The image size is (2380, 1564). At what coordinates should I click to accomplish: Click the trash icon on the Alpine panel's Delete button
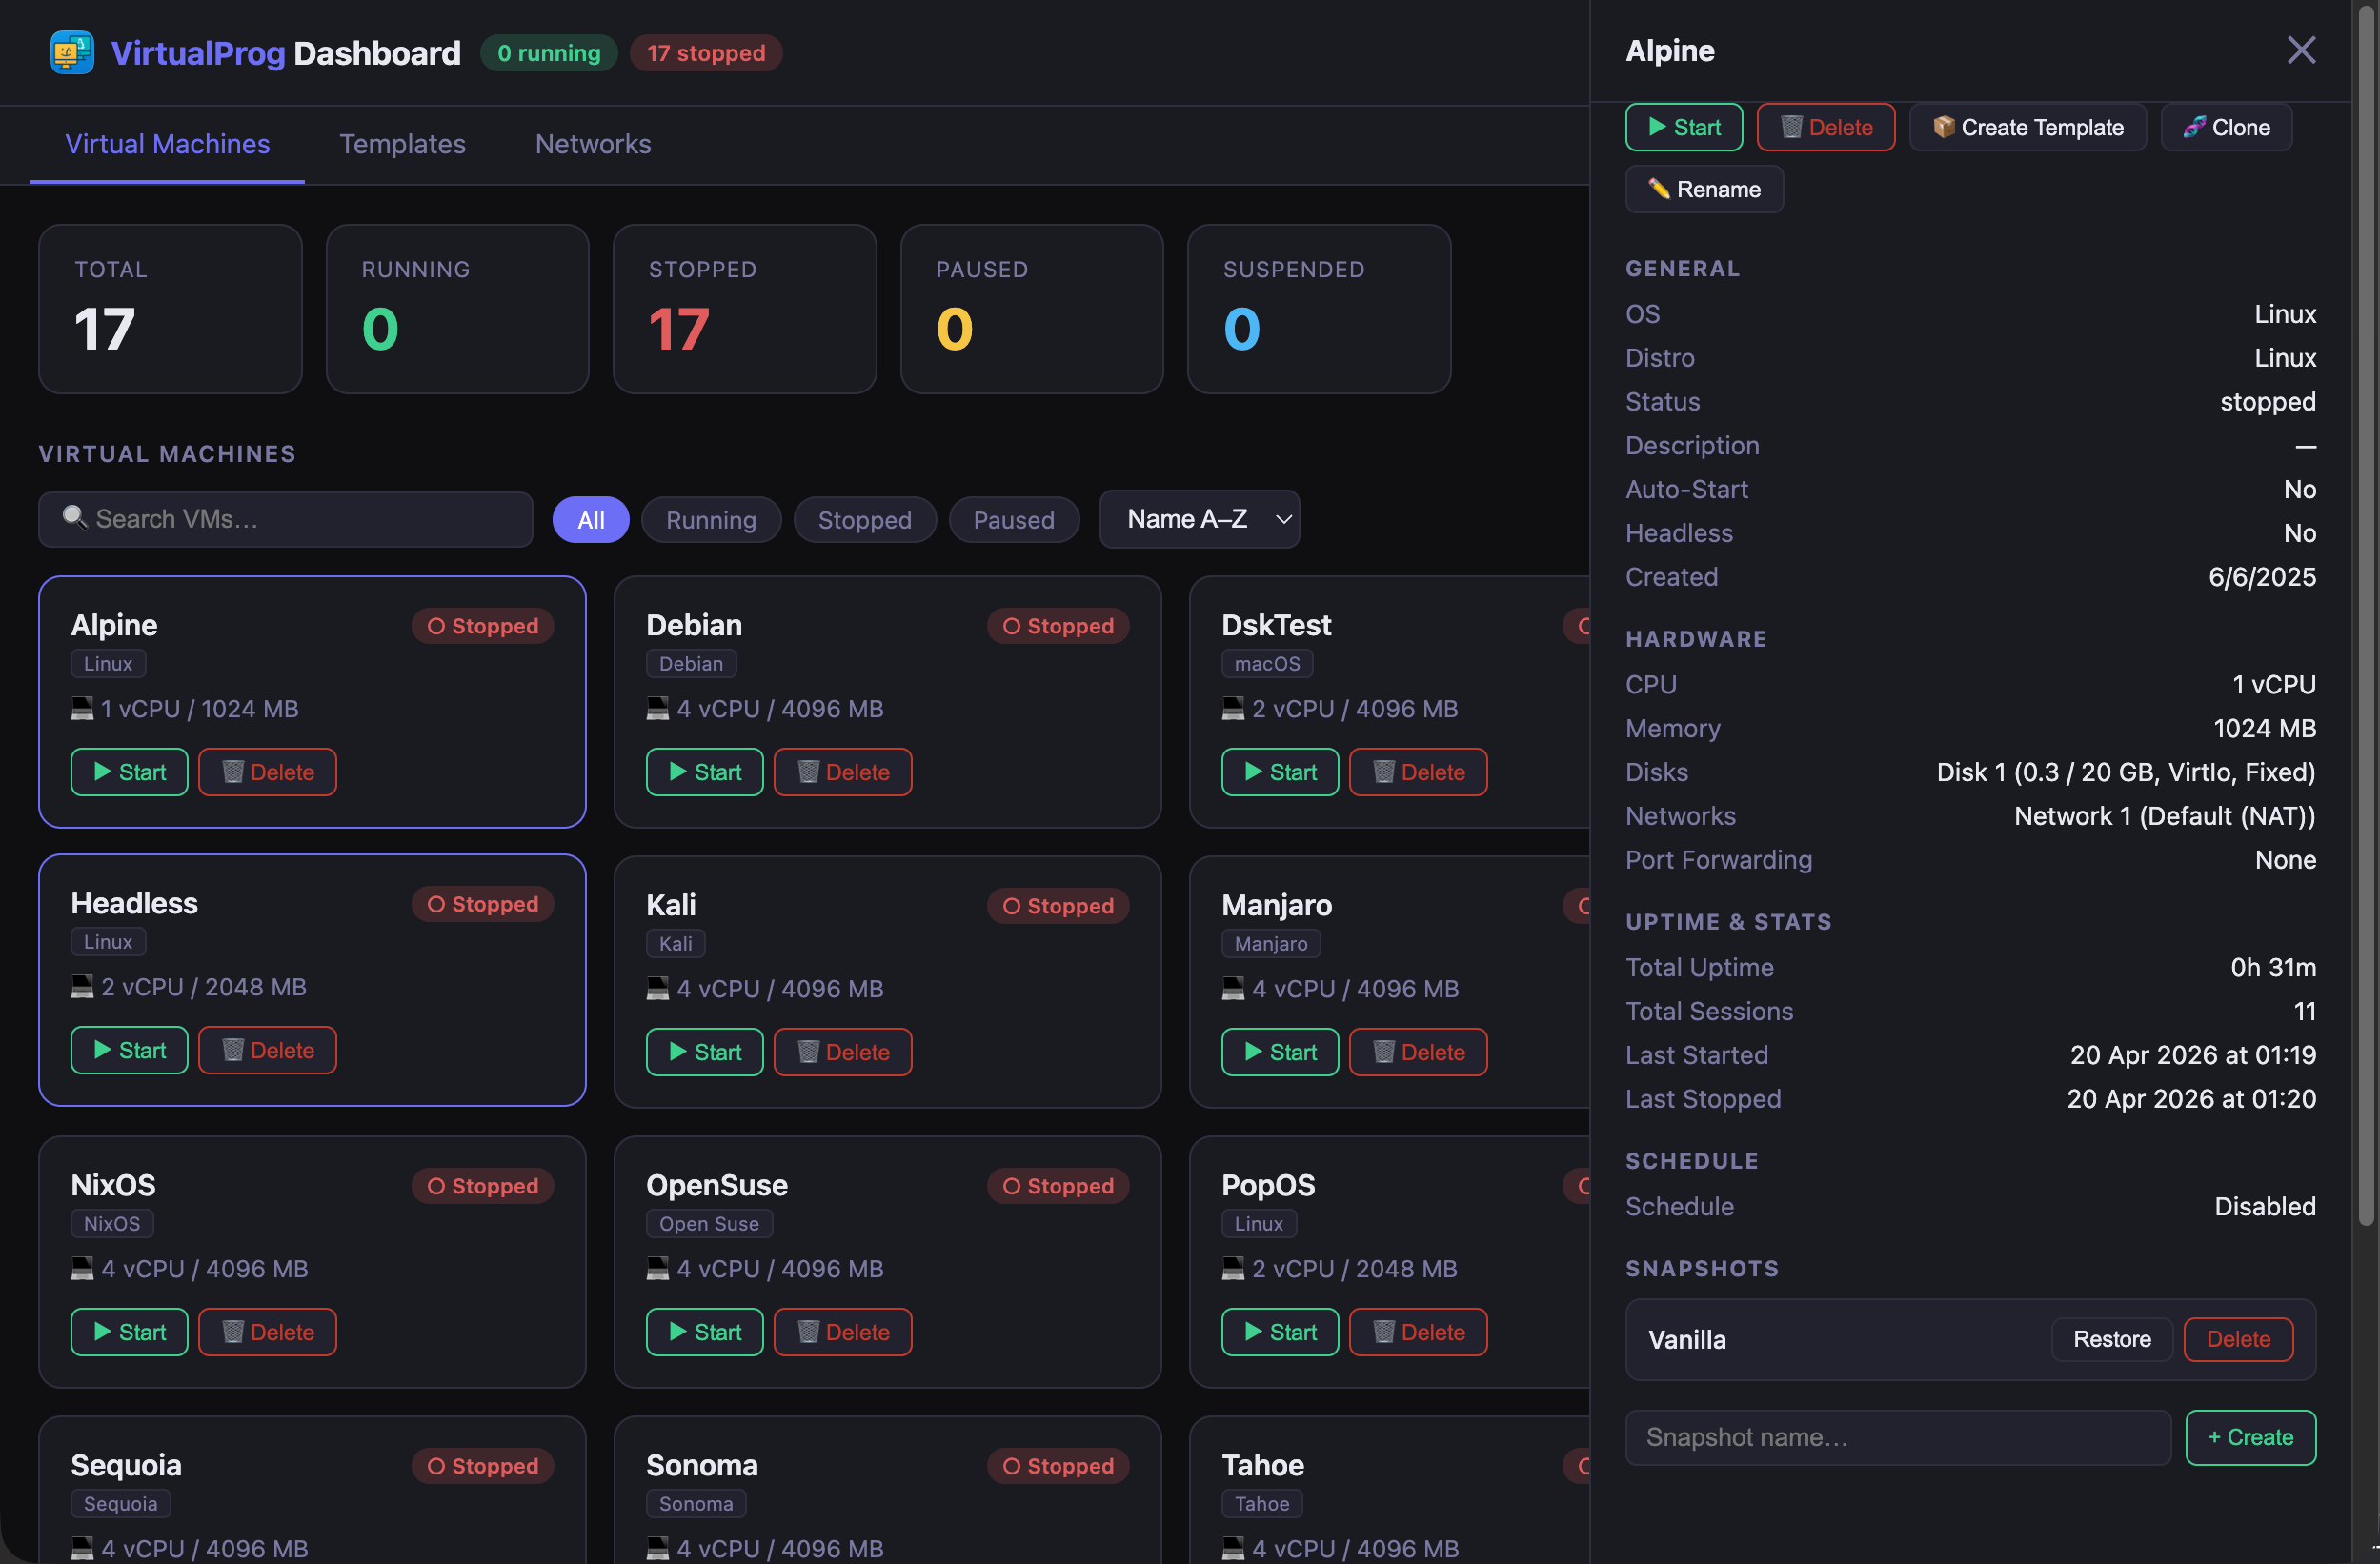pyautogui.click(x=1791, y=127)
